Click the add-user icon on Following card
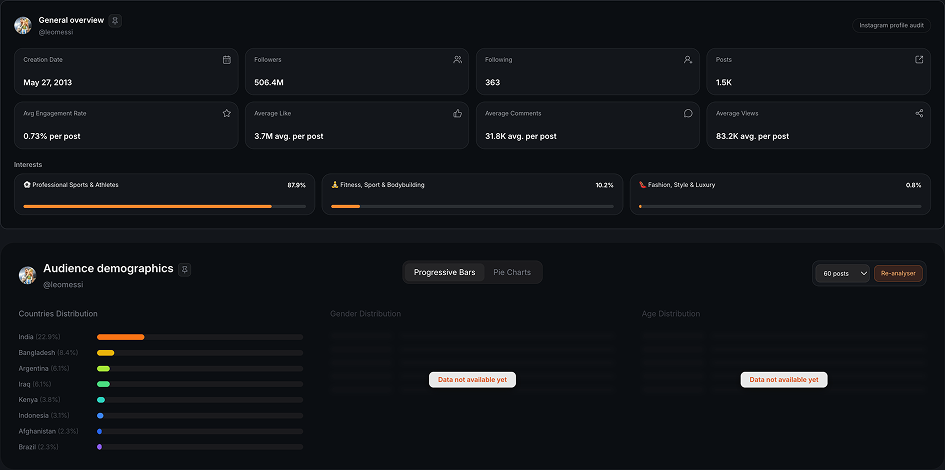The height and width of the screenshot is (470, 945). coord(688,60)
